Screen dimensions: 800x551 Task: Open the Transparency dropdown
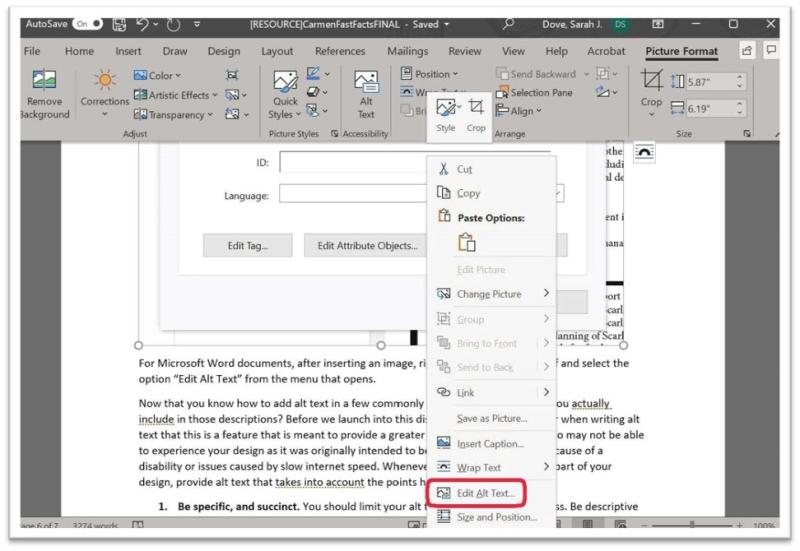tap(173, 115)
